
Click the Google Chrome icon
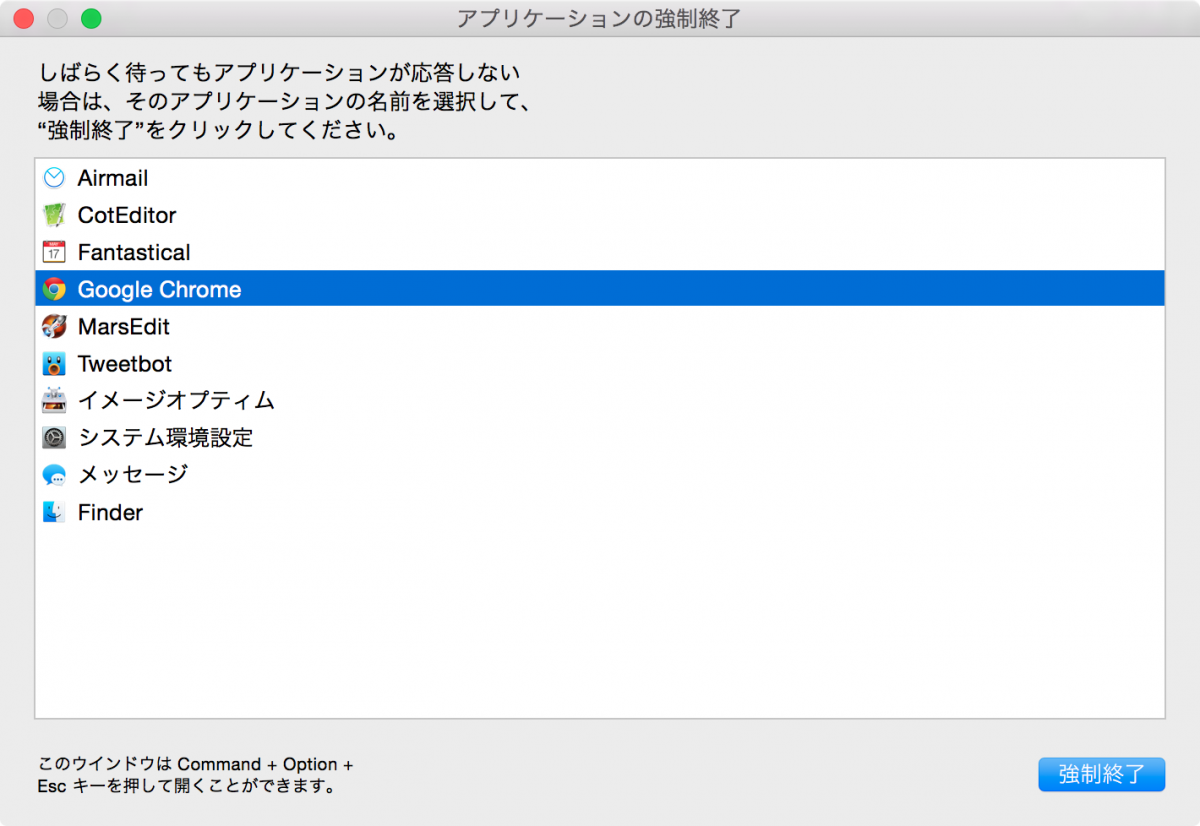click(54, 290)
